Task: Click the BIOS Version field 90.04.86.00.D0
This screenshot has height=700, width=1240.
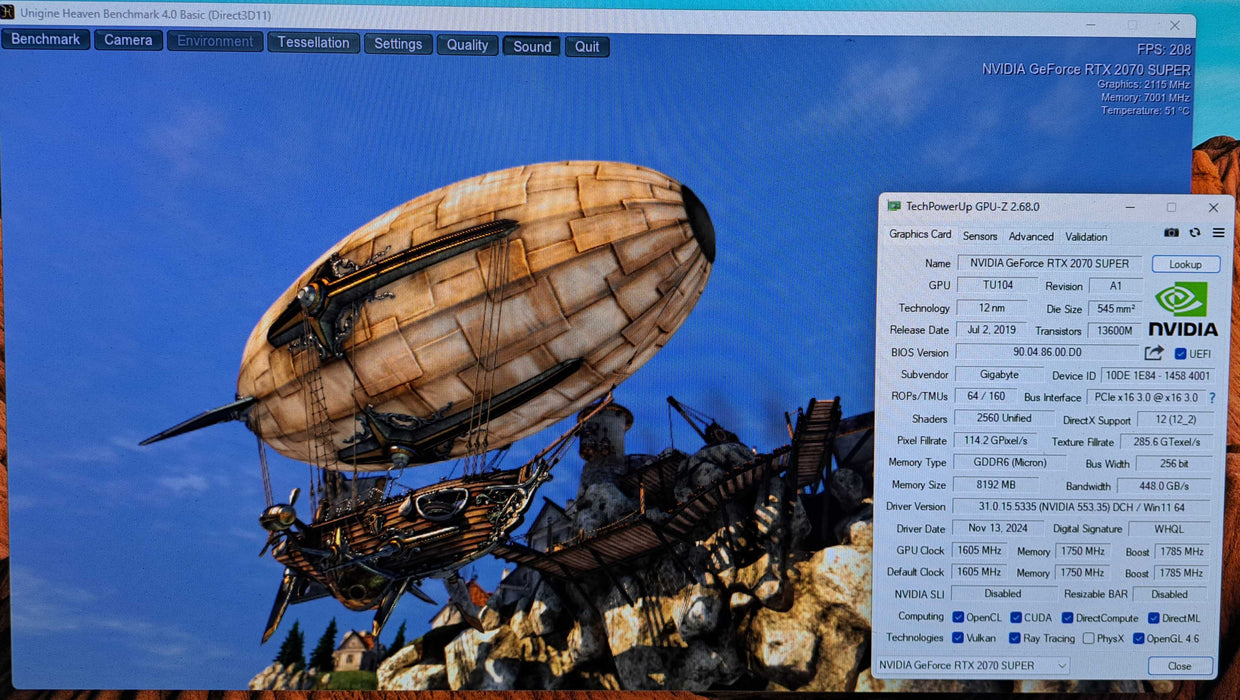Action: click(1047, 352)
